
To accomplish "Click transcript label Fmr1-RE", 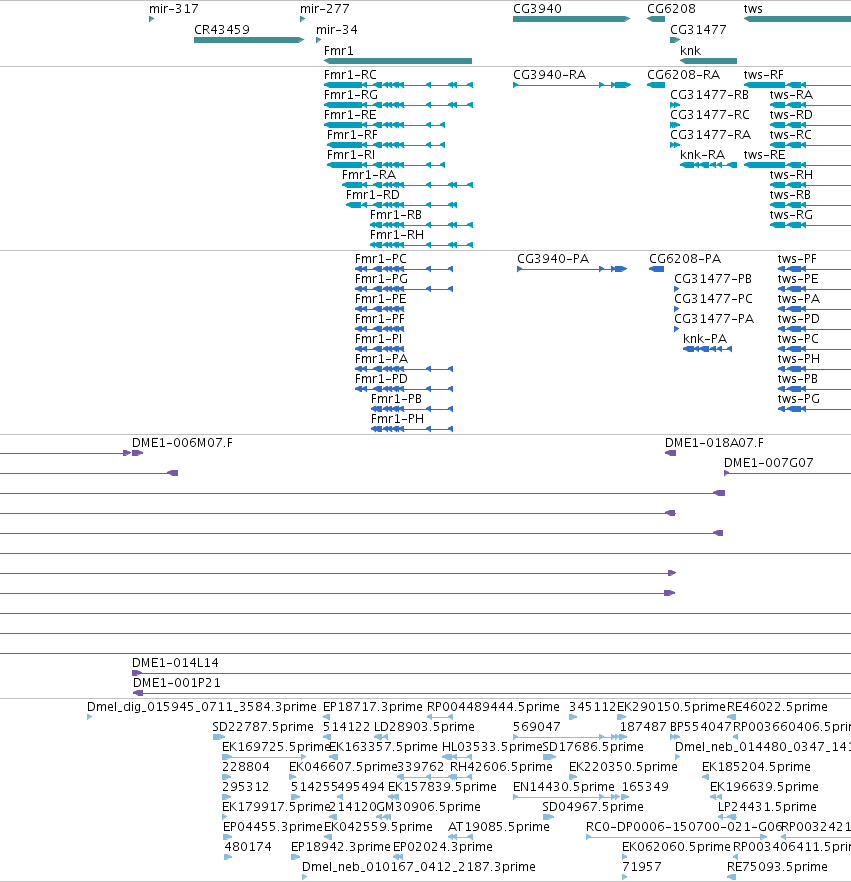I will pos(350,115).
